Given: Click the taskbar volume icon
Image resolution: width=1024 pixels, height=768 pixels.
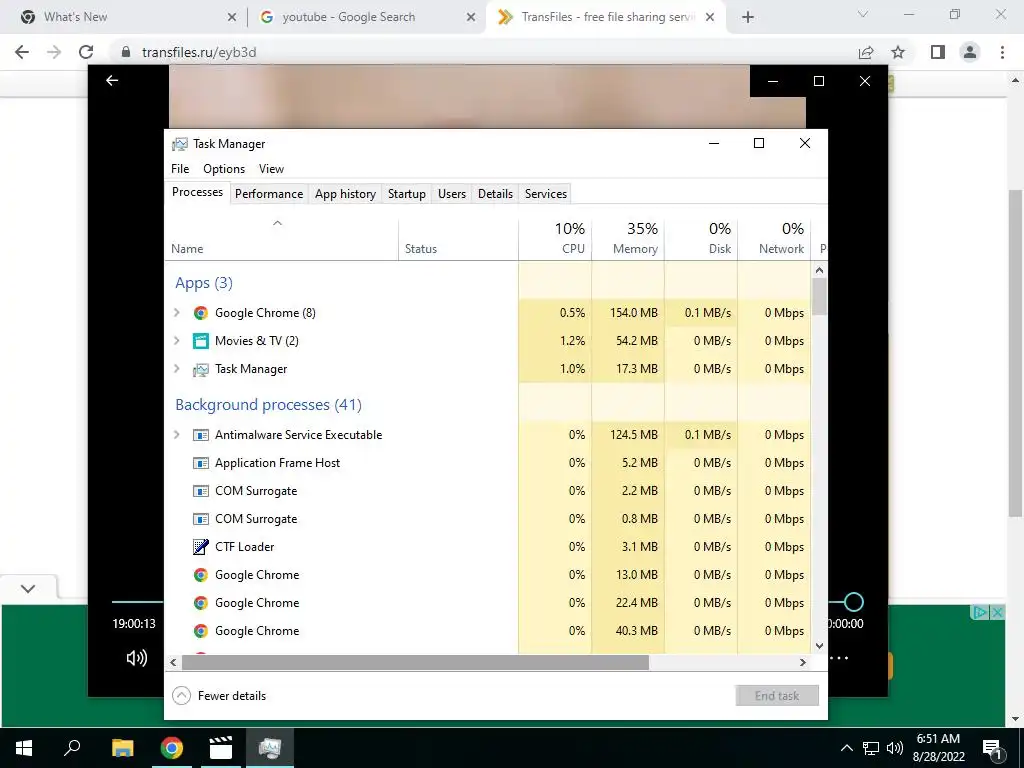Looking at the screenshot, I should click(895, 748).
